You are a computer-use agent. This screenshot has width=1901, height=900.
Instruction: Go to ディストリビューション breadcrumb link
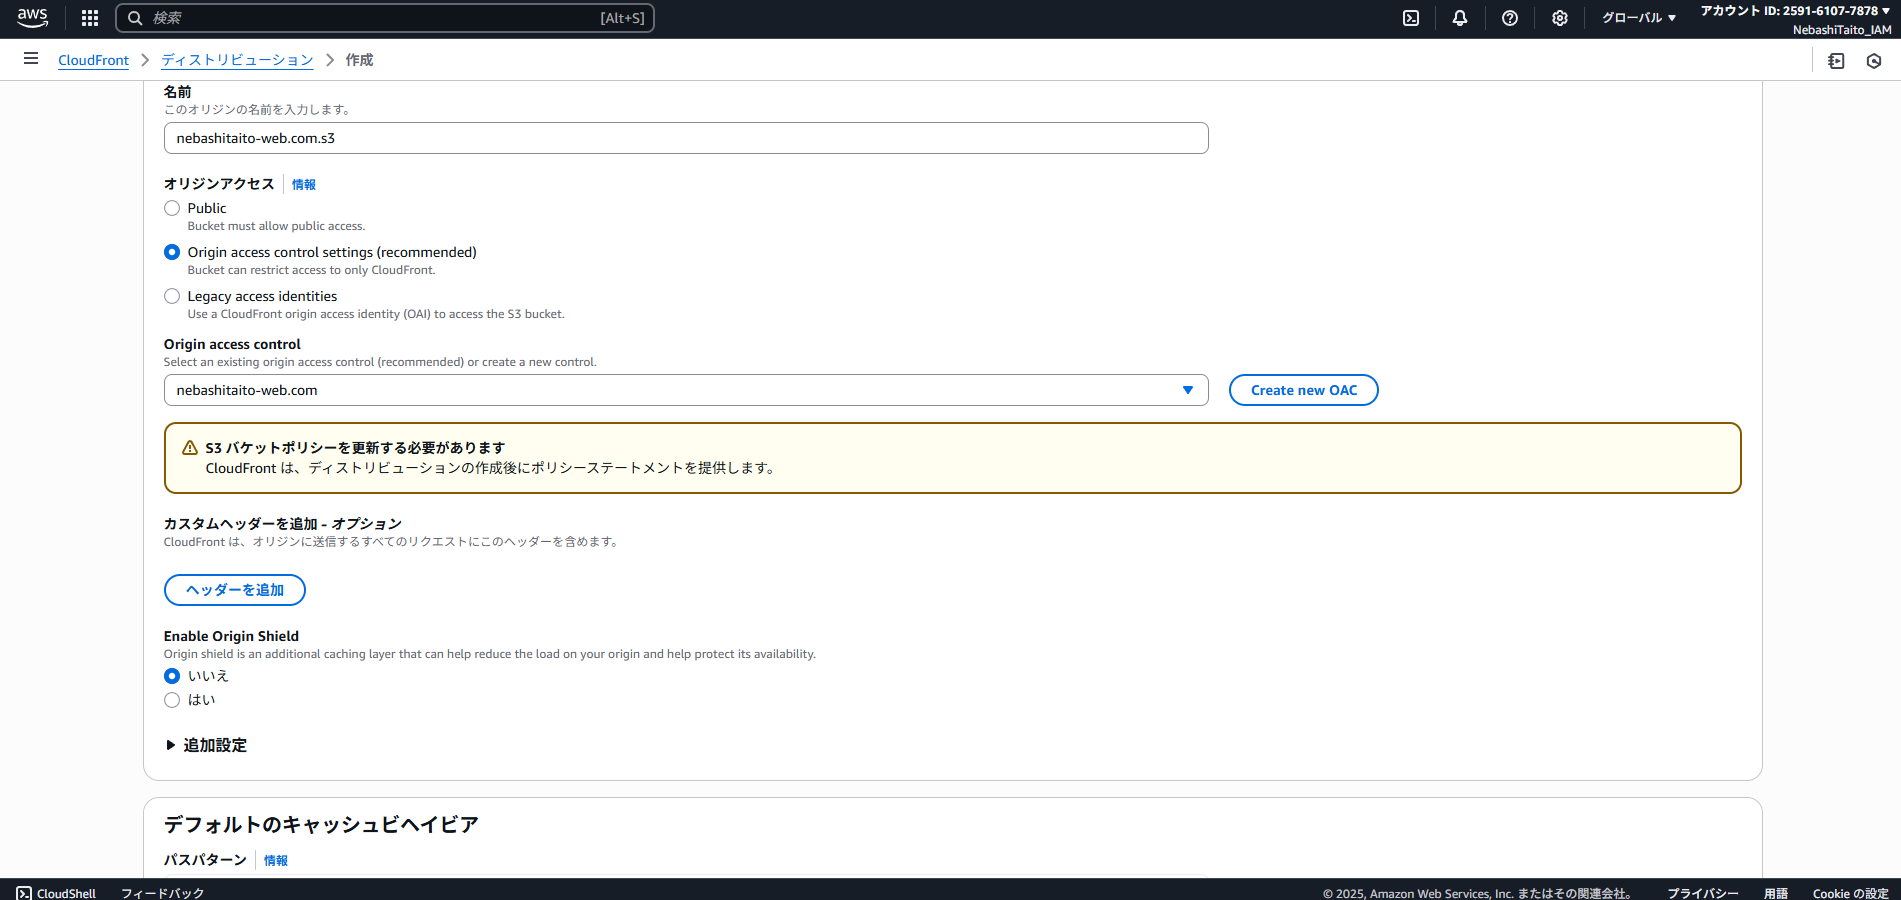click(x=237, y=60)
